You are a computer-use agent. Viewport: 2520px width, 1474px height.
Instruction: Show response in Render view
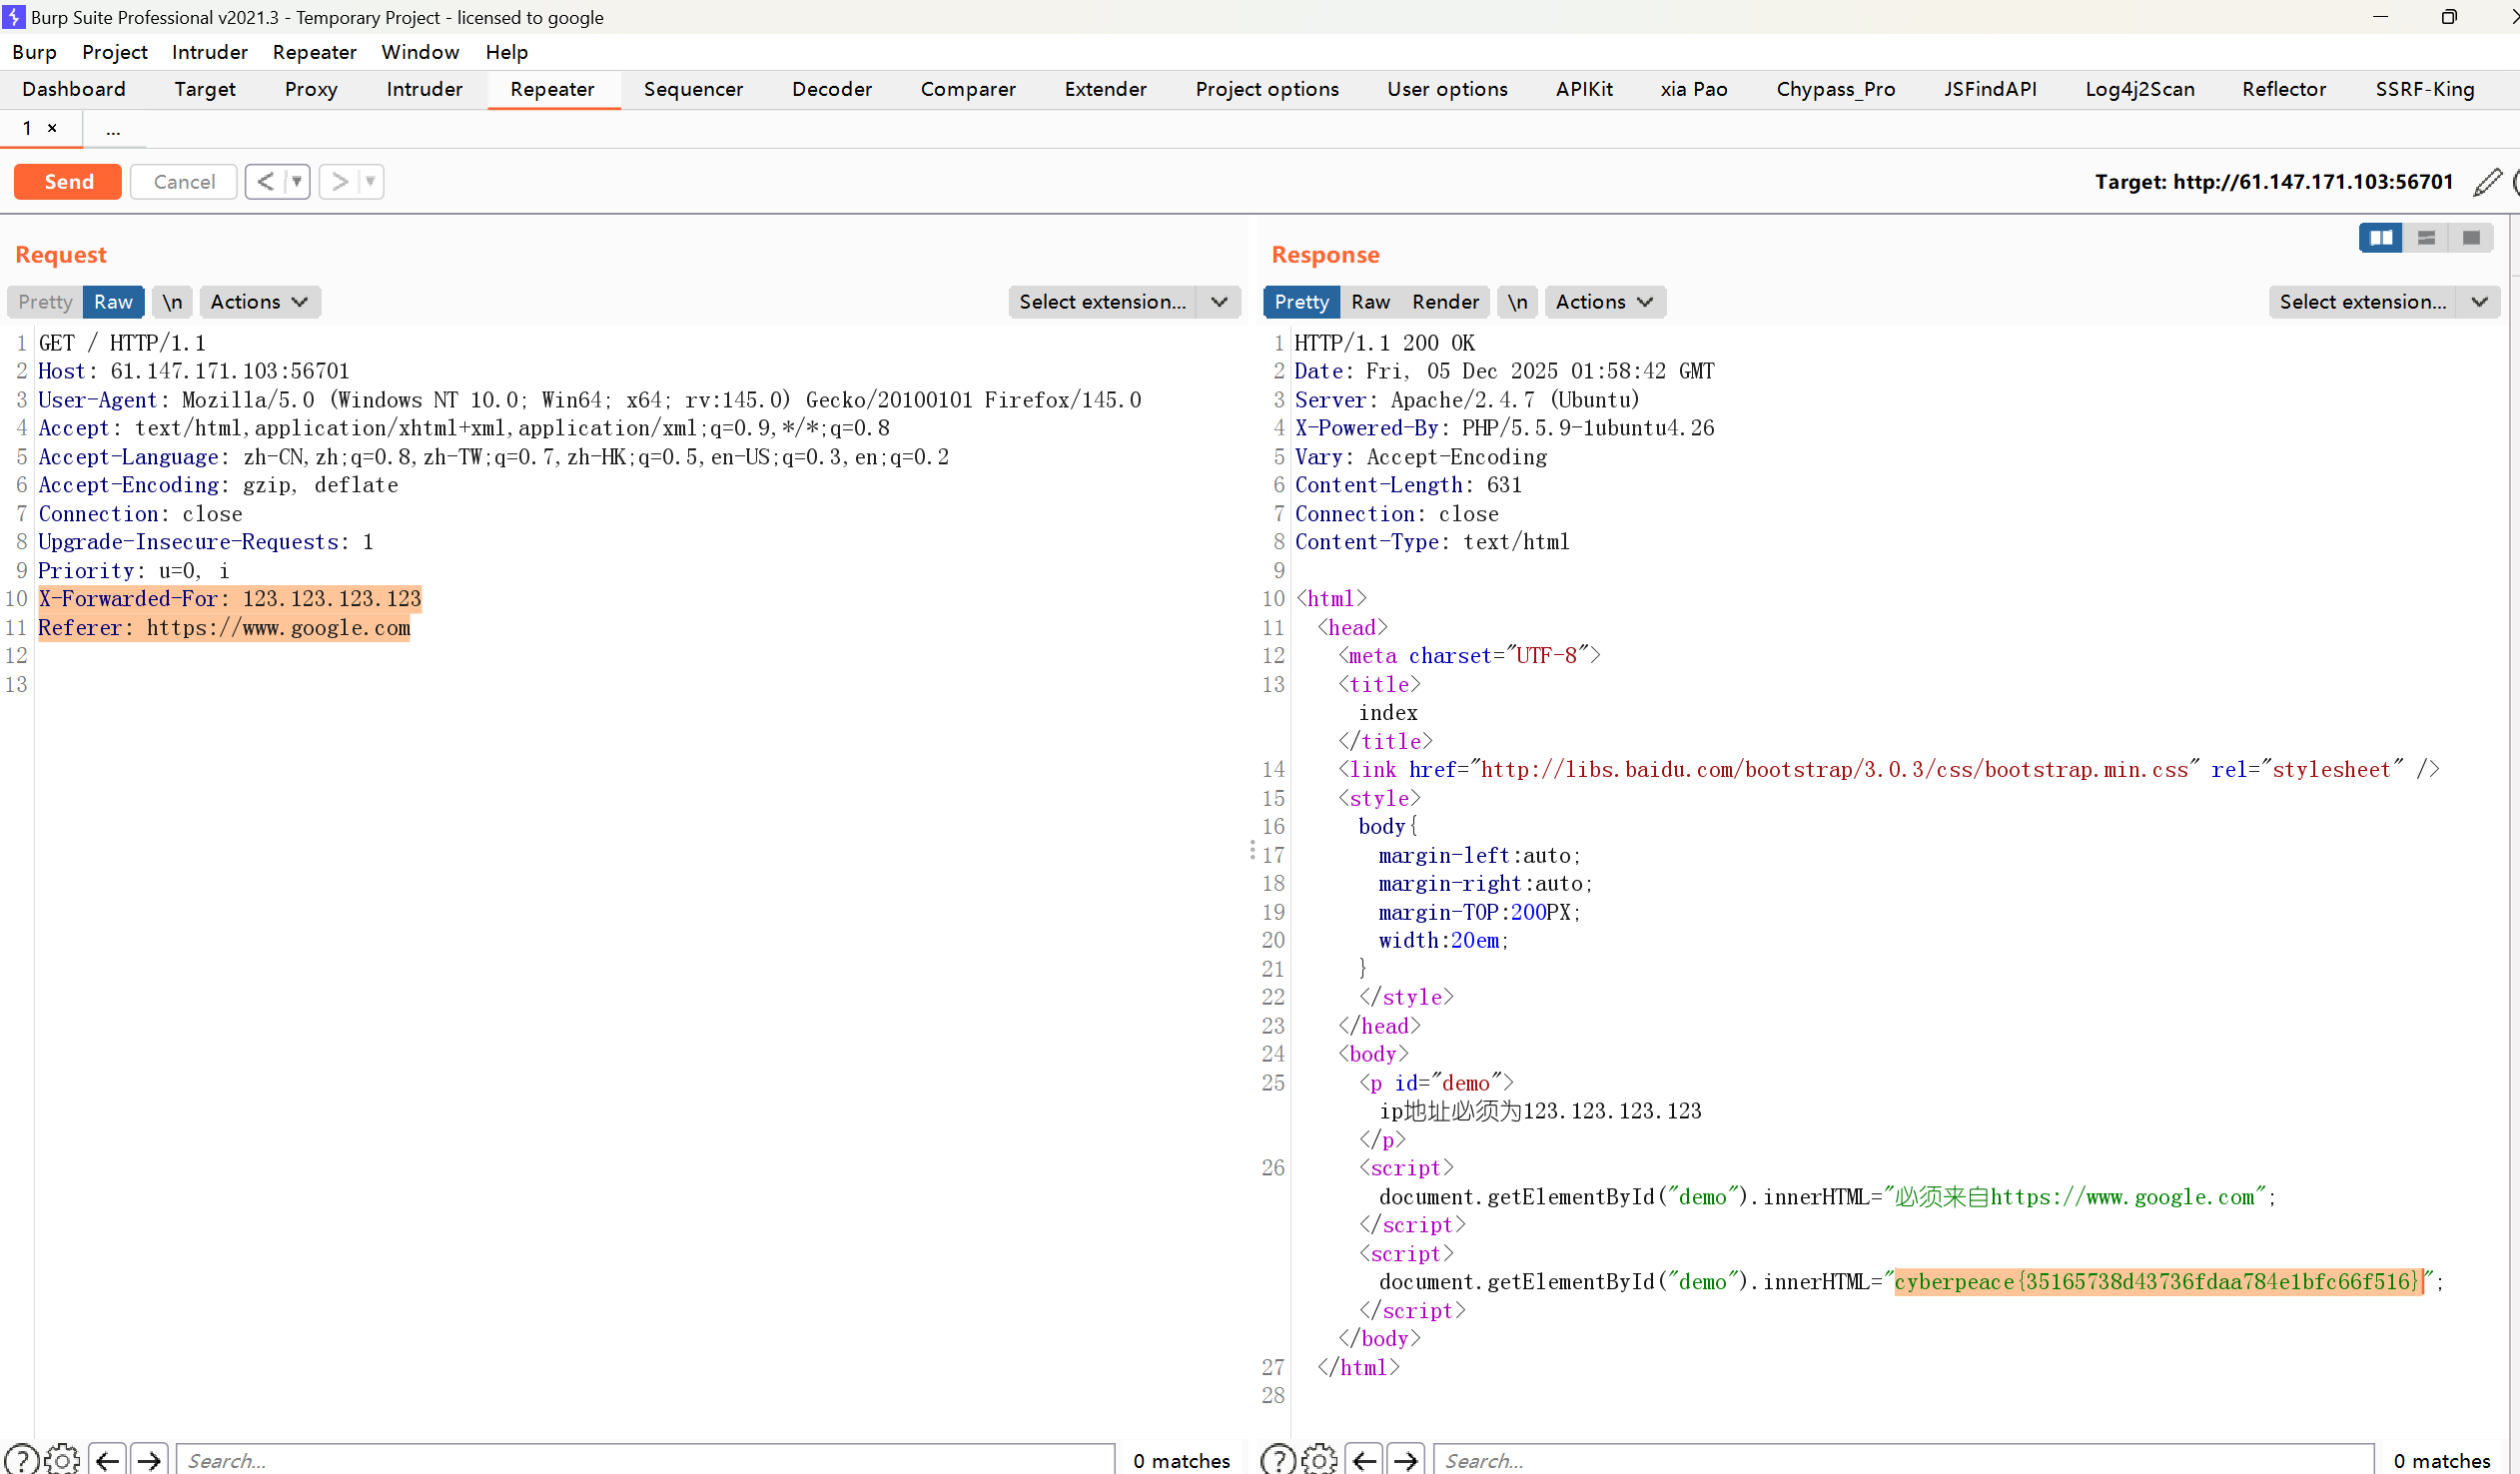coord(1445,302)
